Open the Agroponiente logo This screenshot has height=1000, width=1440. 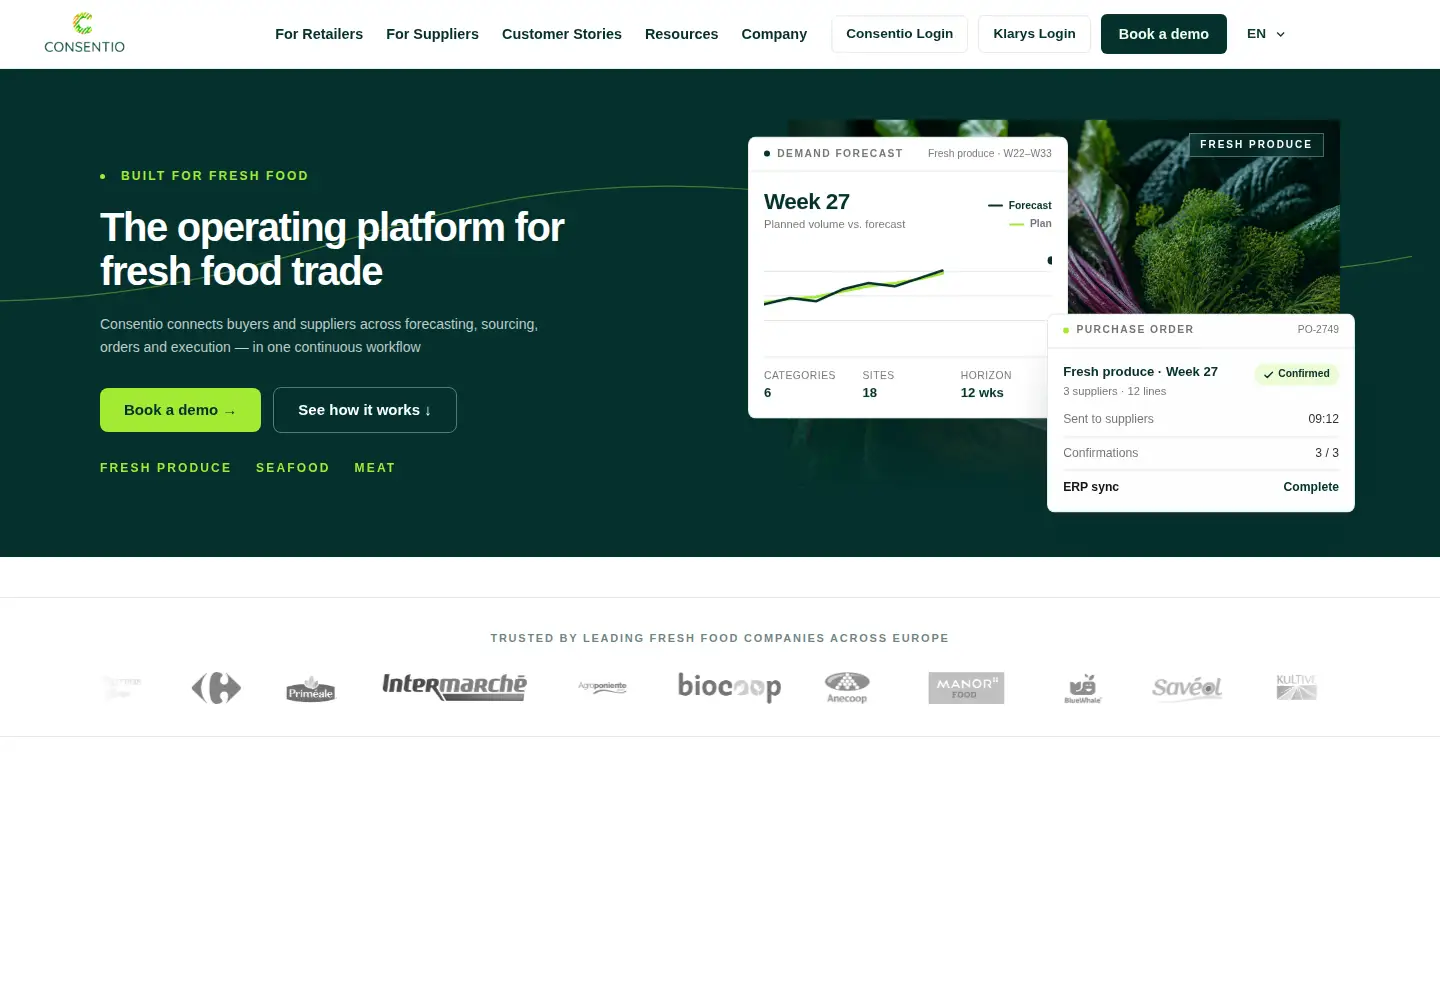point(602,687)
